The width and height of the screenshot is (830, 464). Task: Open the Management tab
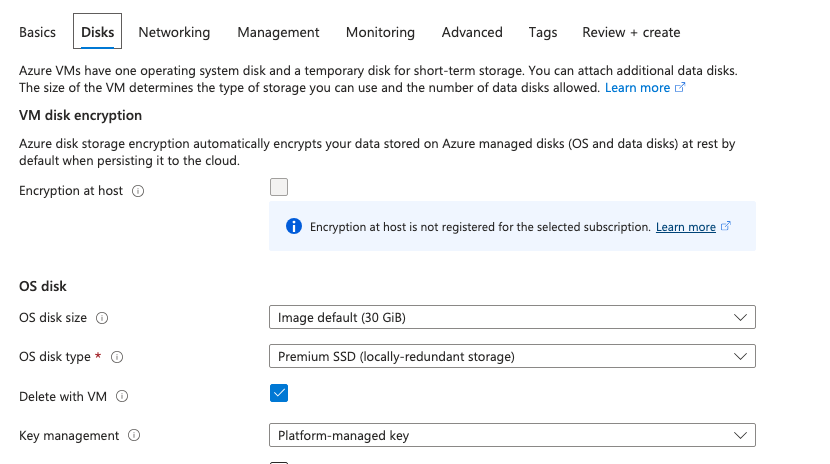coord(278,32)
